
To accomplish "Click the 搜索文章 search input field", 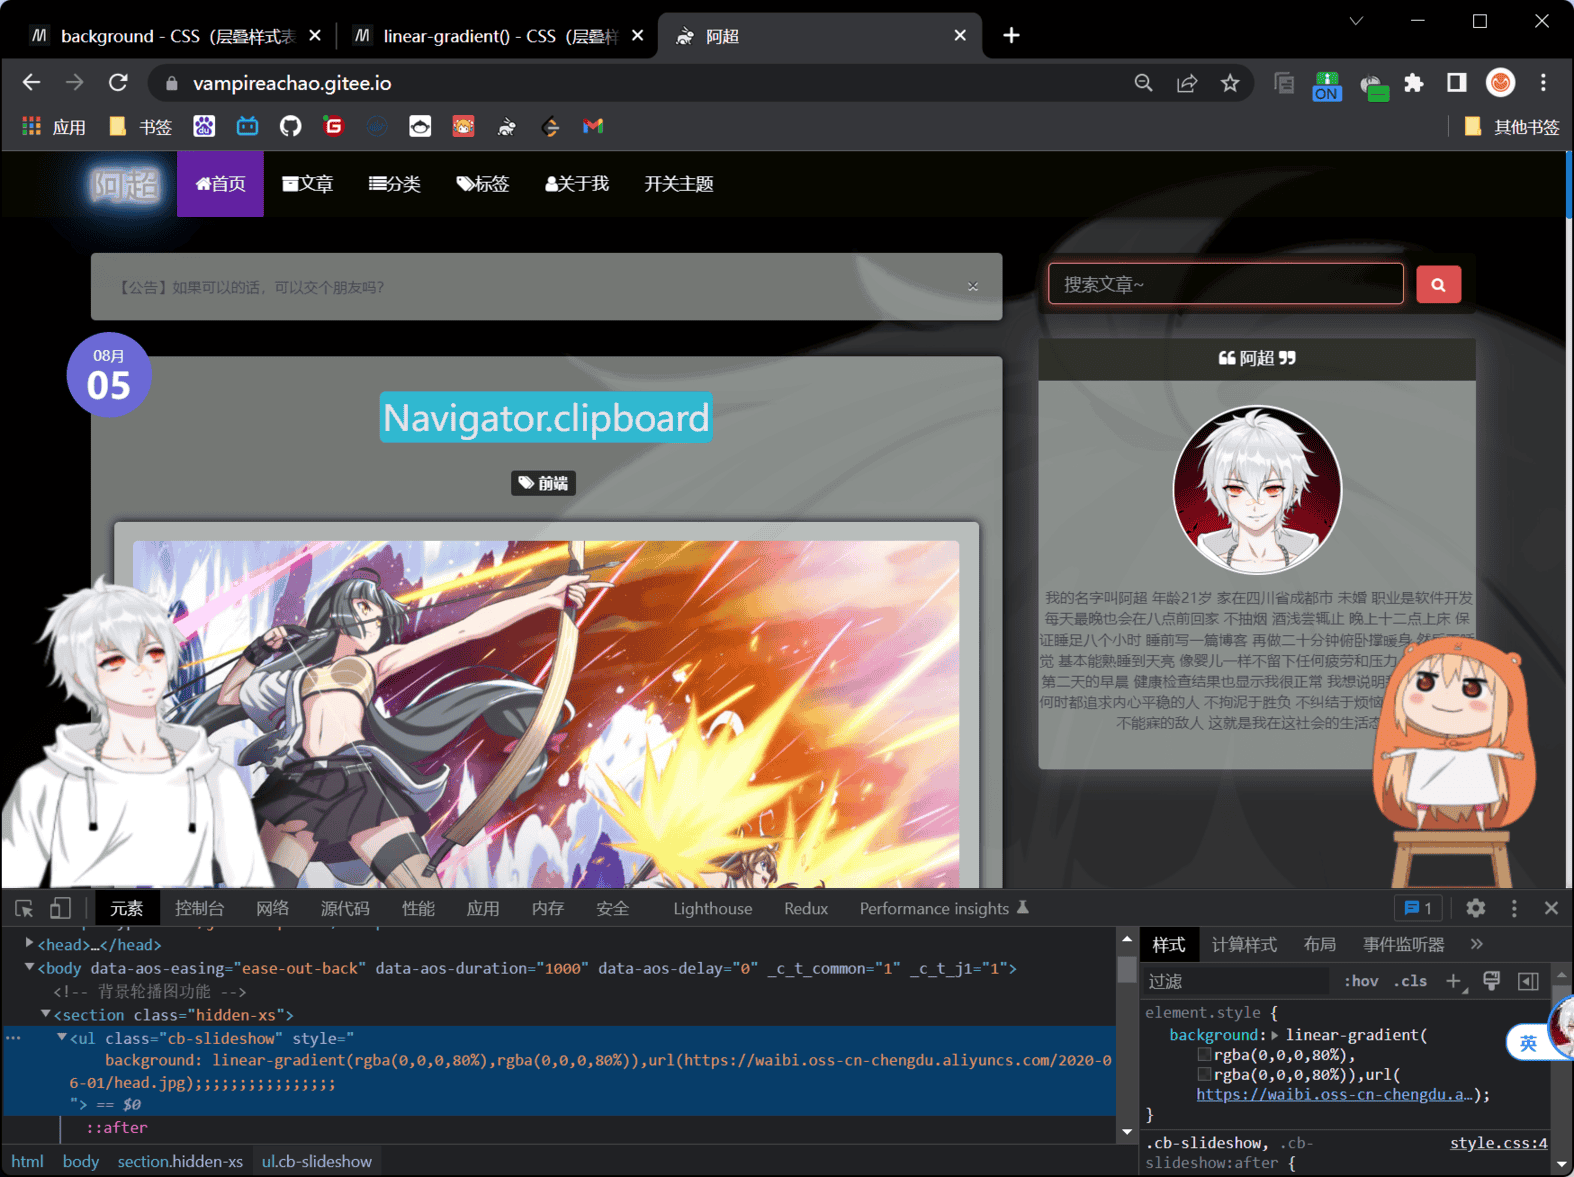I will (1225, 285).
